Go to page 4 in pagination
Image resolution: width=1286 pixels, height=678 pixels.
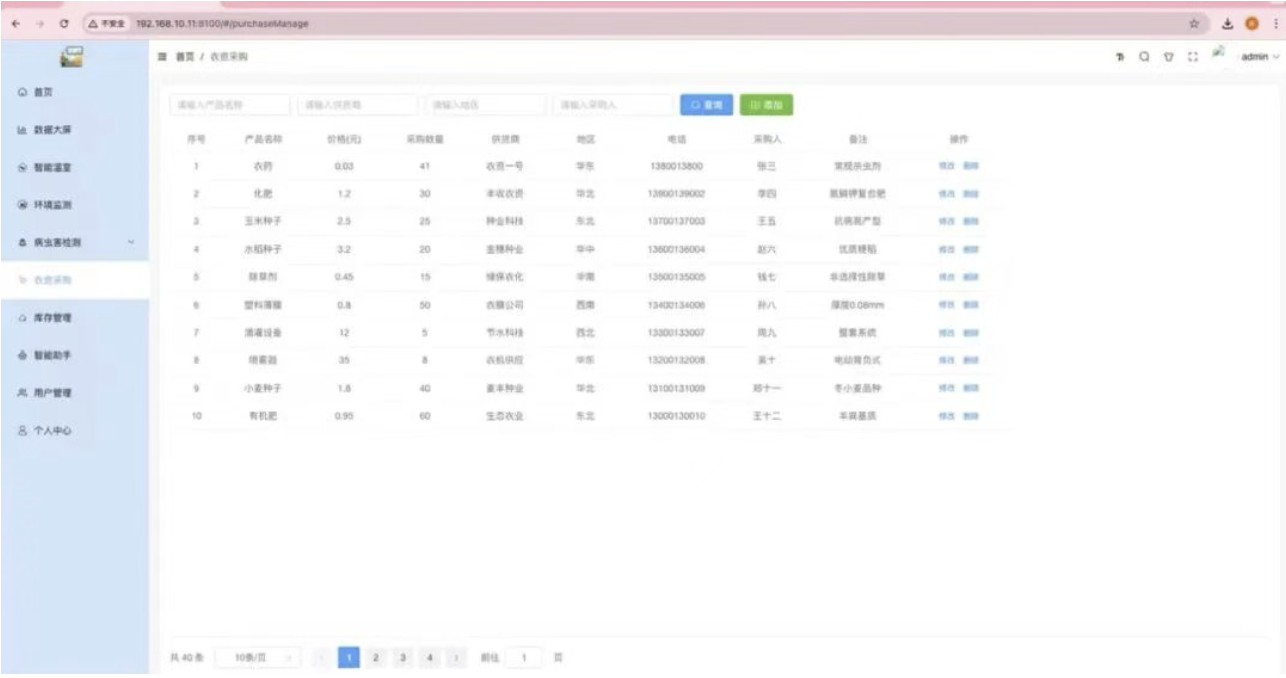click(x=429, y=657)
